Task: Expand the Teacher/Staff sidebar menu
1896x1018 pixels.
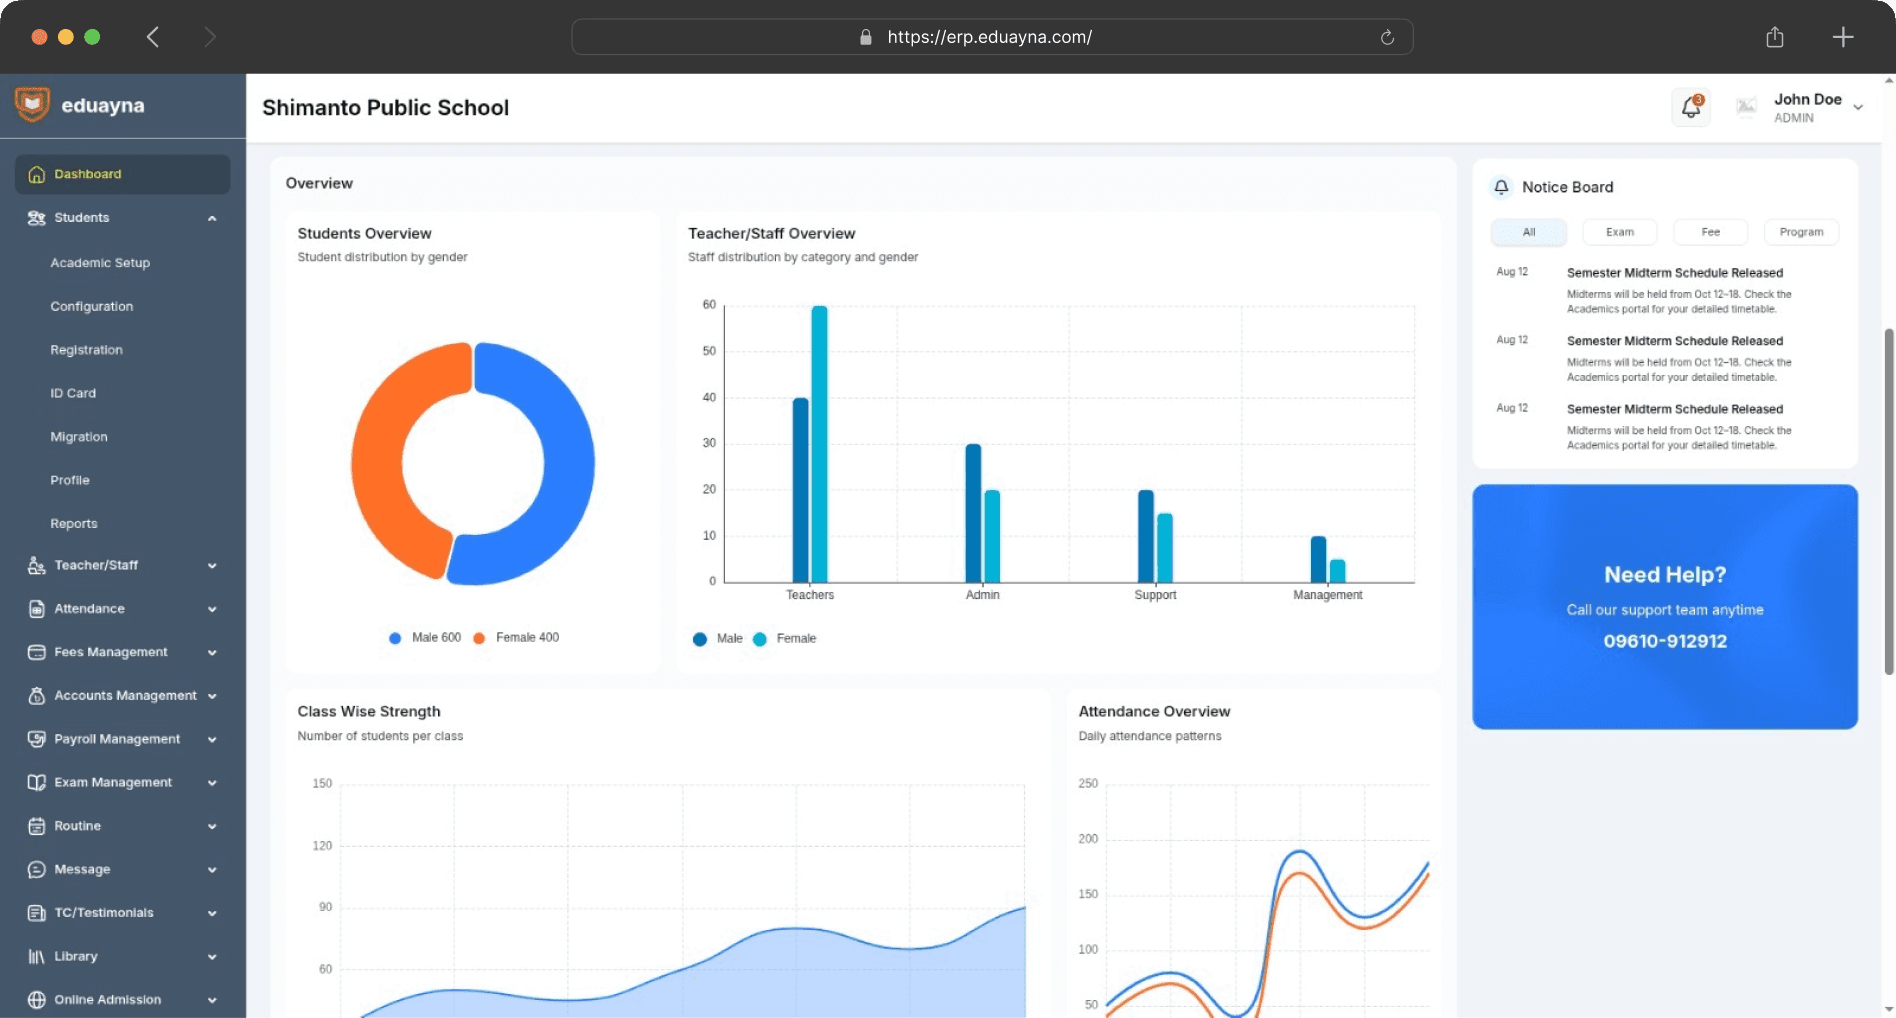Action: point(212,566)
